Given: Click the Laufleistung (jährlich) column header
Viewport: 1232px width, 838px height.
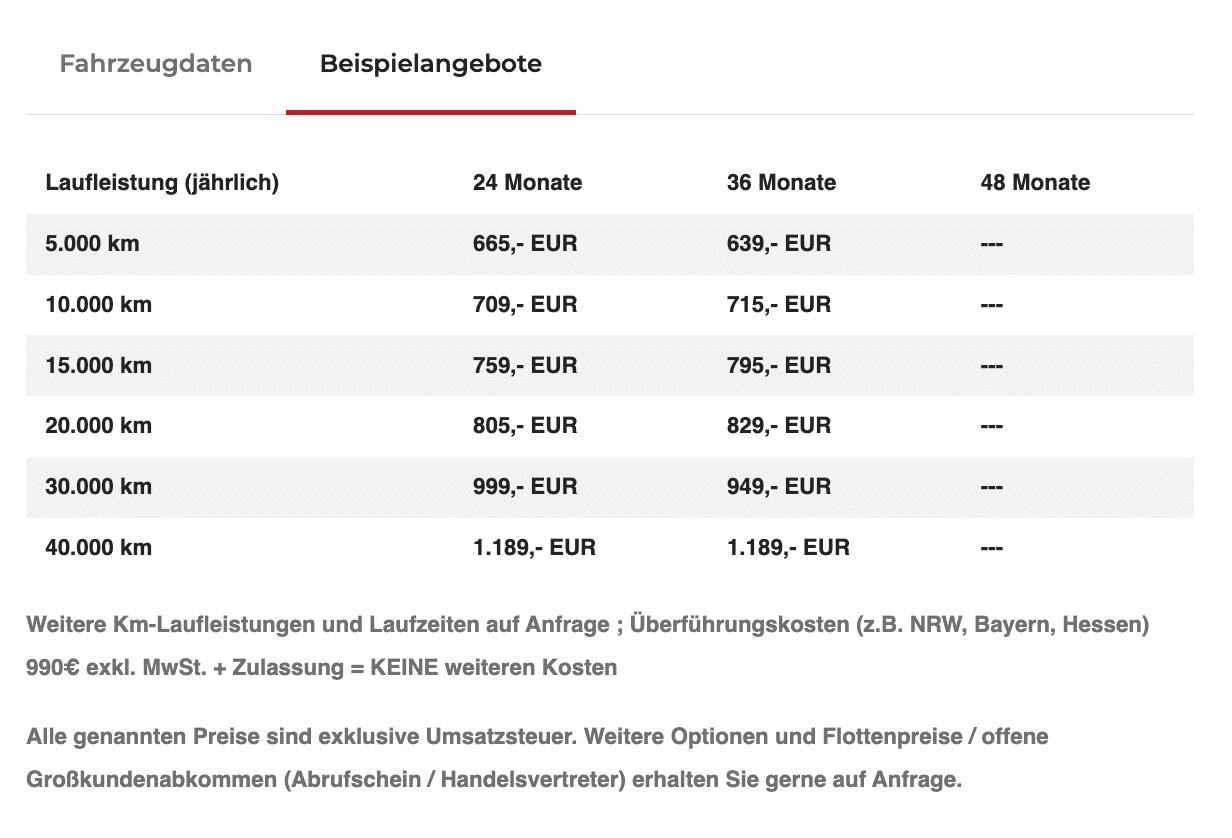Looking at the screenshot, I should 162,183.
